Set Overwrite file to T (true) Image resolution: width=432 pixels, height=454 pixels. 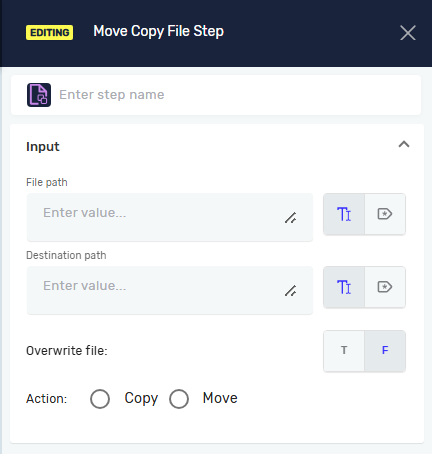pos(344,351)
